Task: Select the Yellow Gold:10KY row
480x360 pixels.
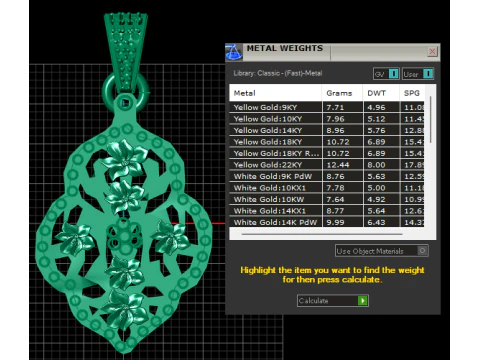Action: [327, 119]
